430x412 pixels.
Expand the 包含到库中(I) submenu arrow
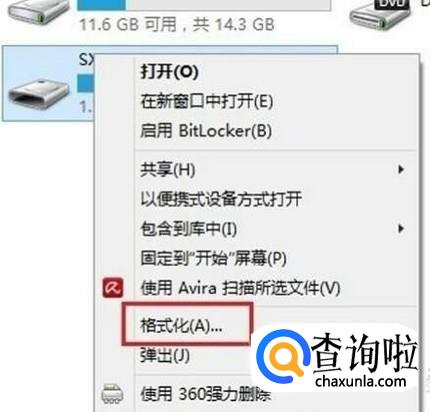pyautogui.click(x=401, y=229)
